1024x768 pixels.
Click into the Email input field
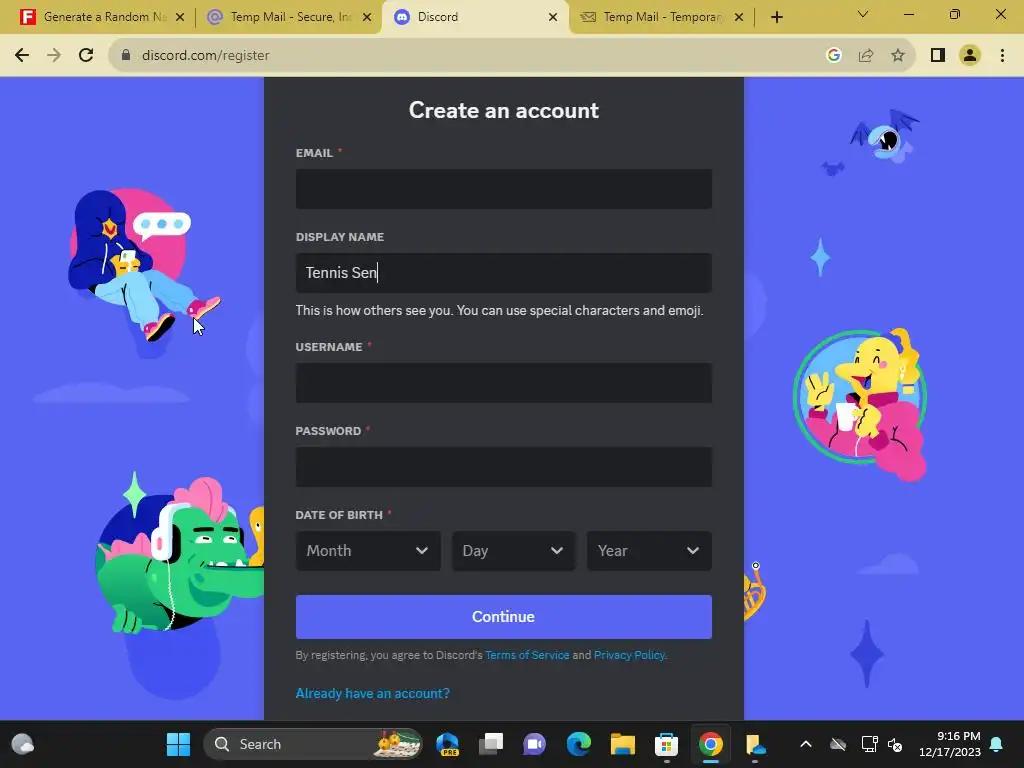click(504, 189)
